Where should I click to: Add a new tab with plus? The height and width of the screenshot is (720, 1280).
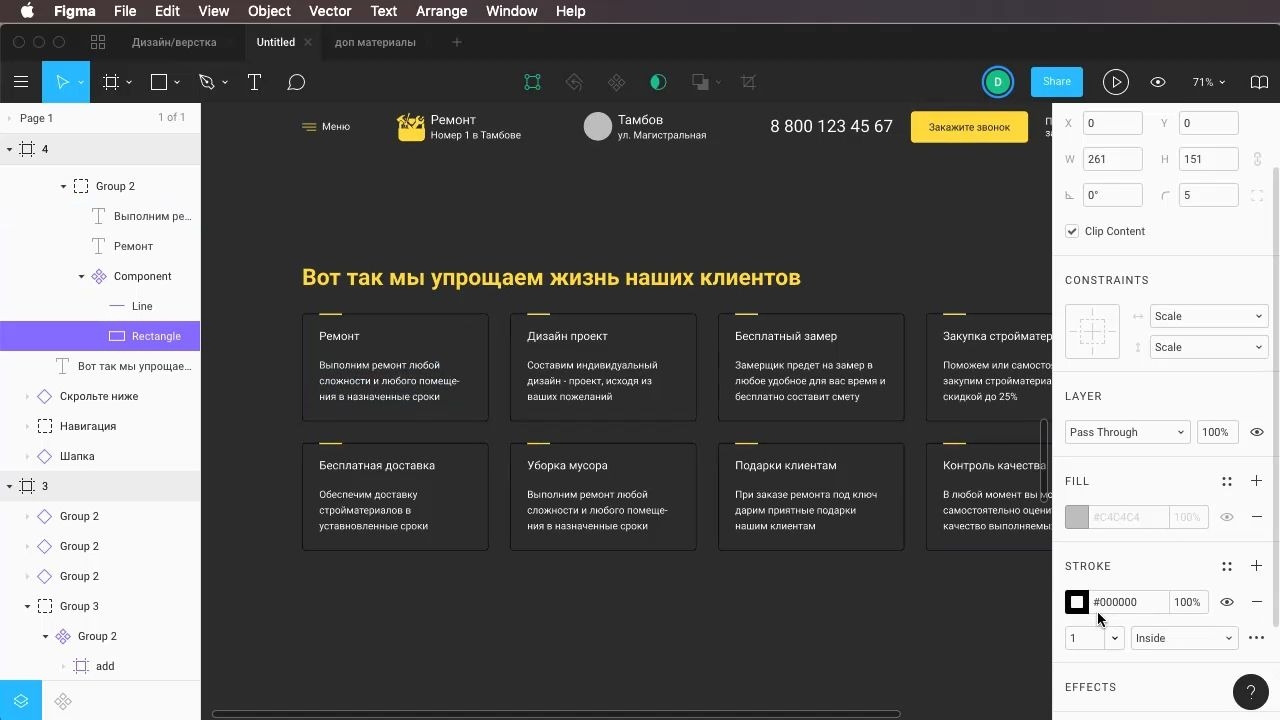tap(457, 42)
